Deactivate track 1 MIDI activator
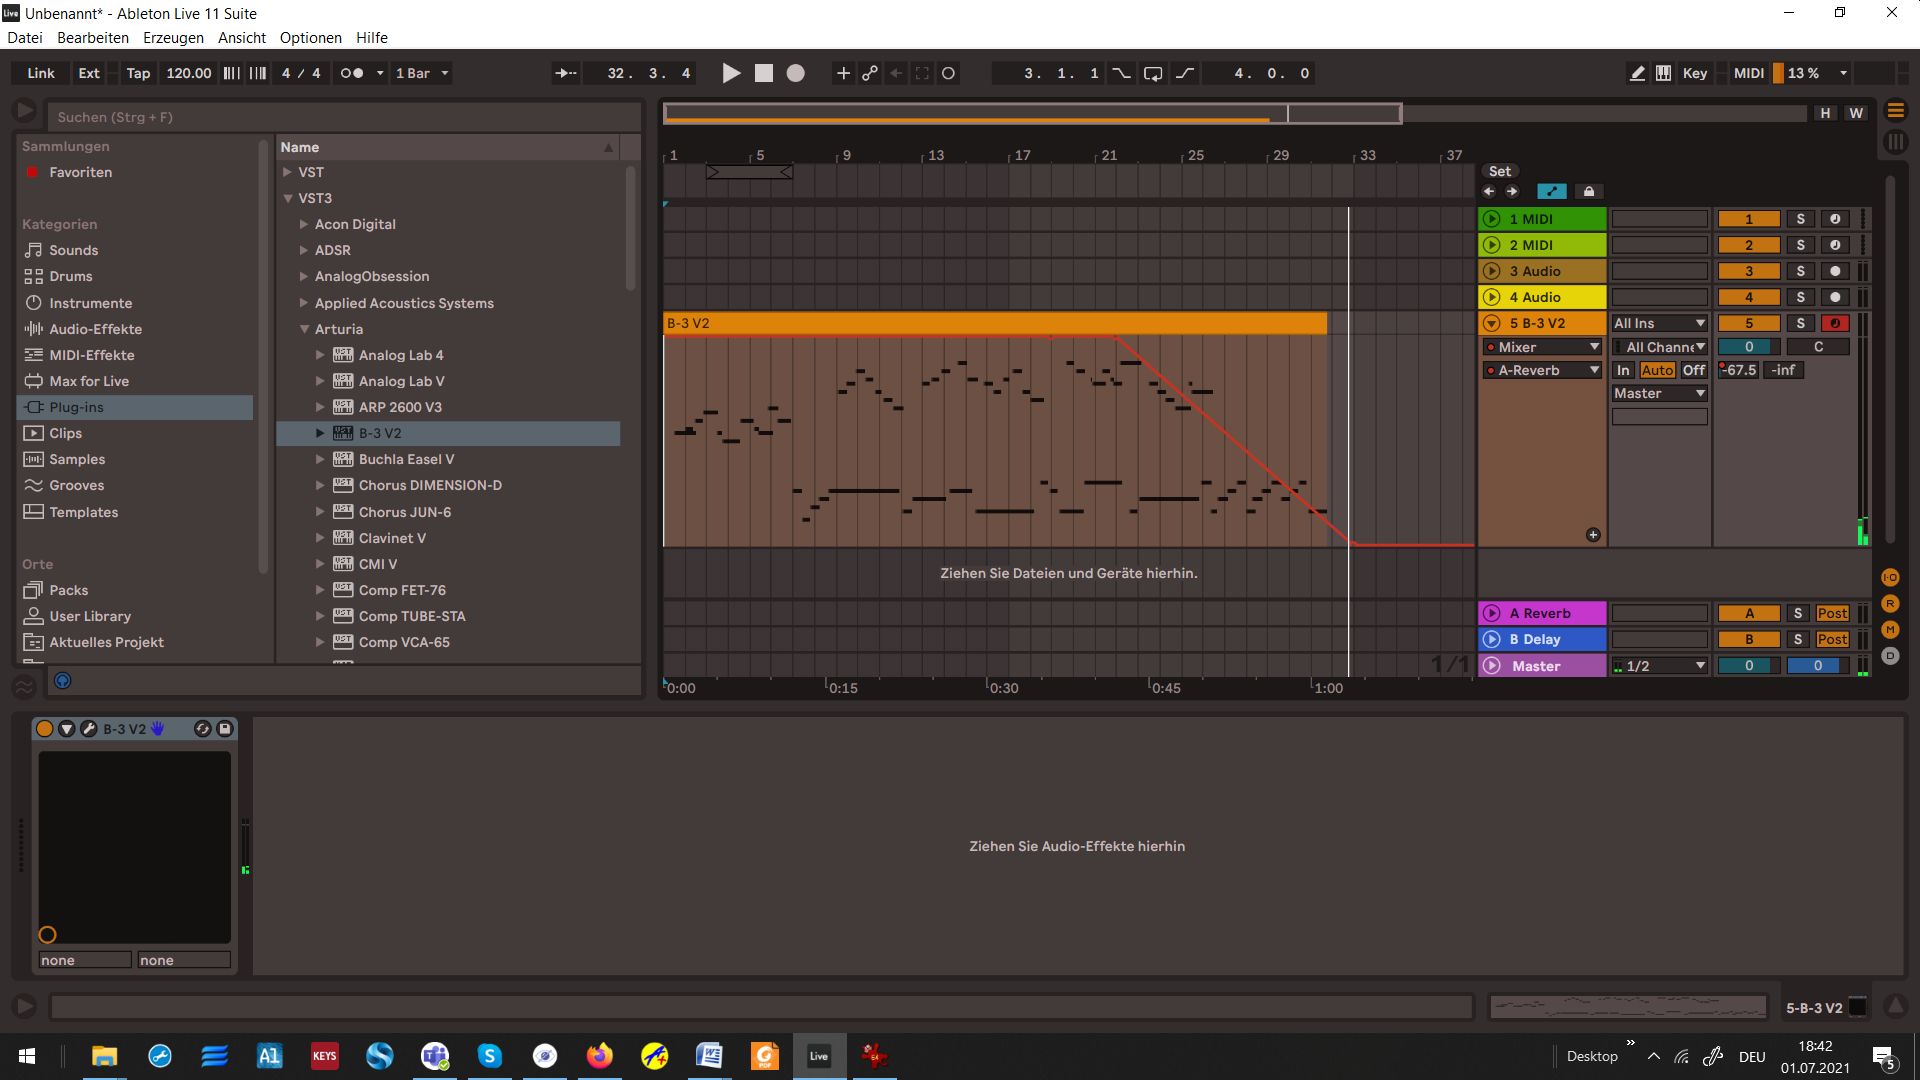 pos(1749,219)
